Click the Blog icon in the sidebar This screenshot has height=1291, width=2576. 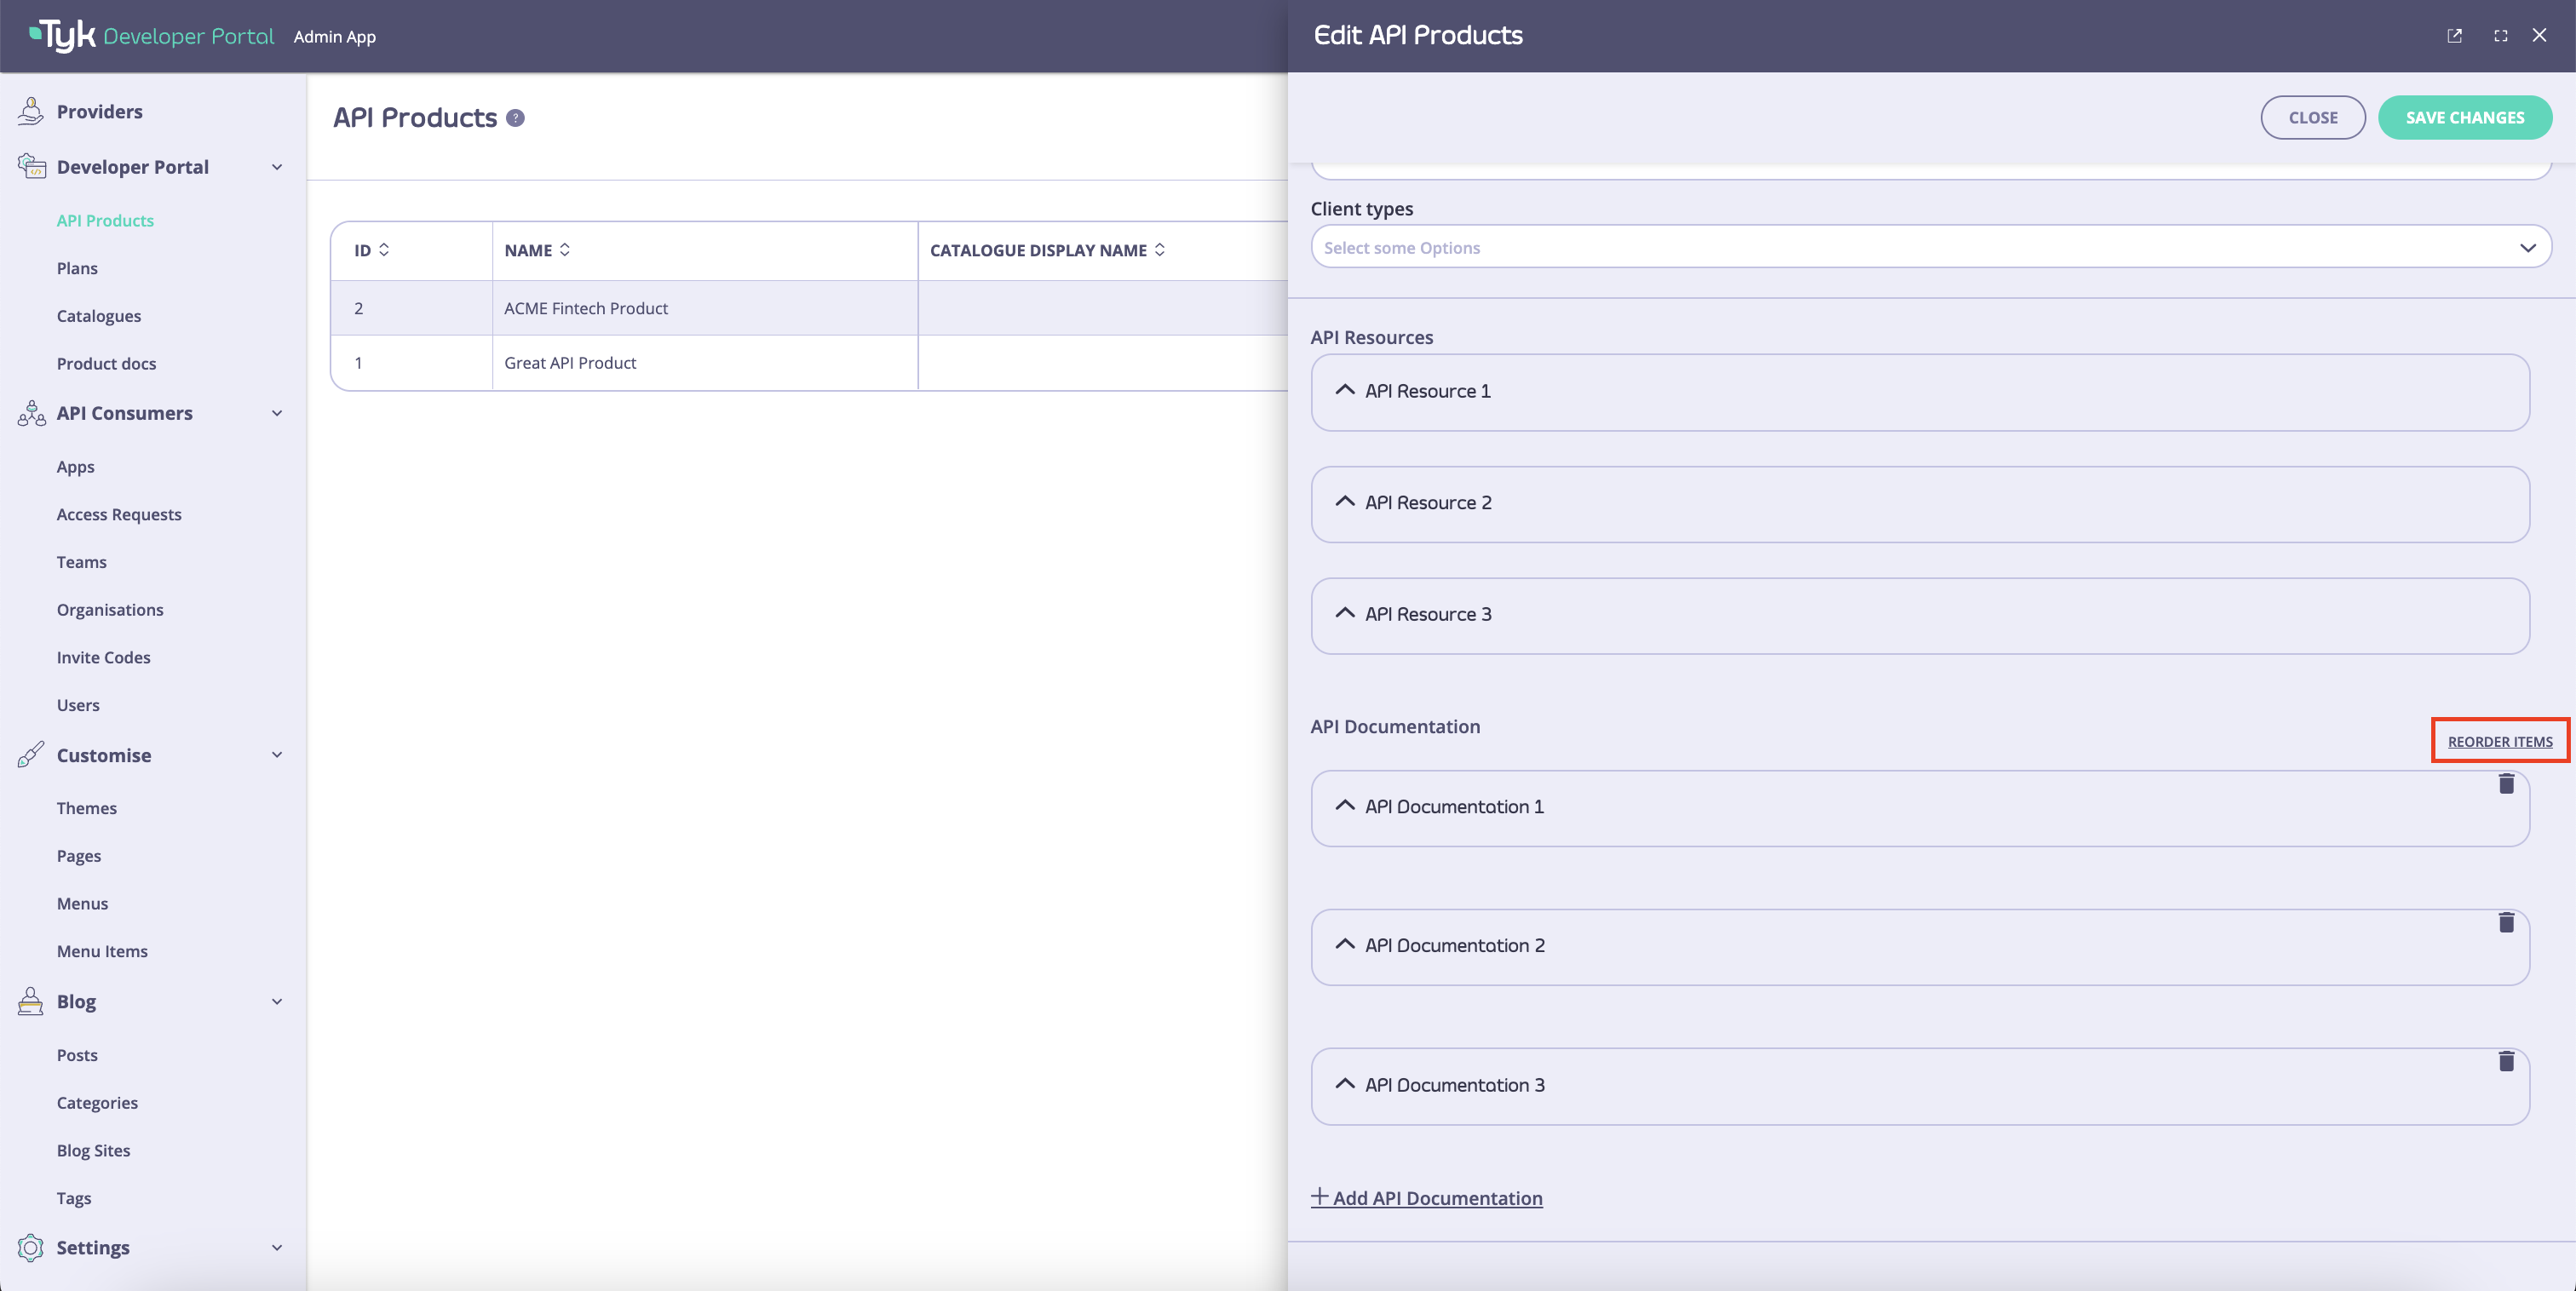(30, 1001)
